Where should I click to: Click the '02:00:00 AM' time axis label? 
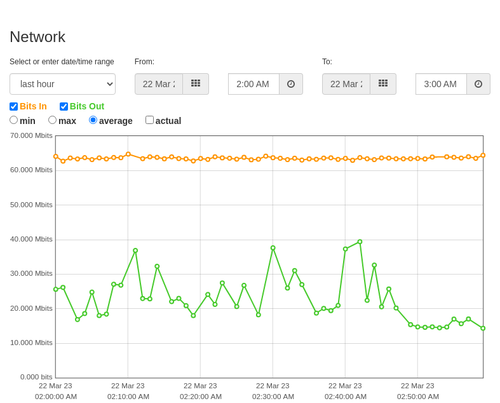click(x=56, y=397)
